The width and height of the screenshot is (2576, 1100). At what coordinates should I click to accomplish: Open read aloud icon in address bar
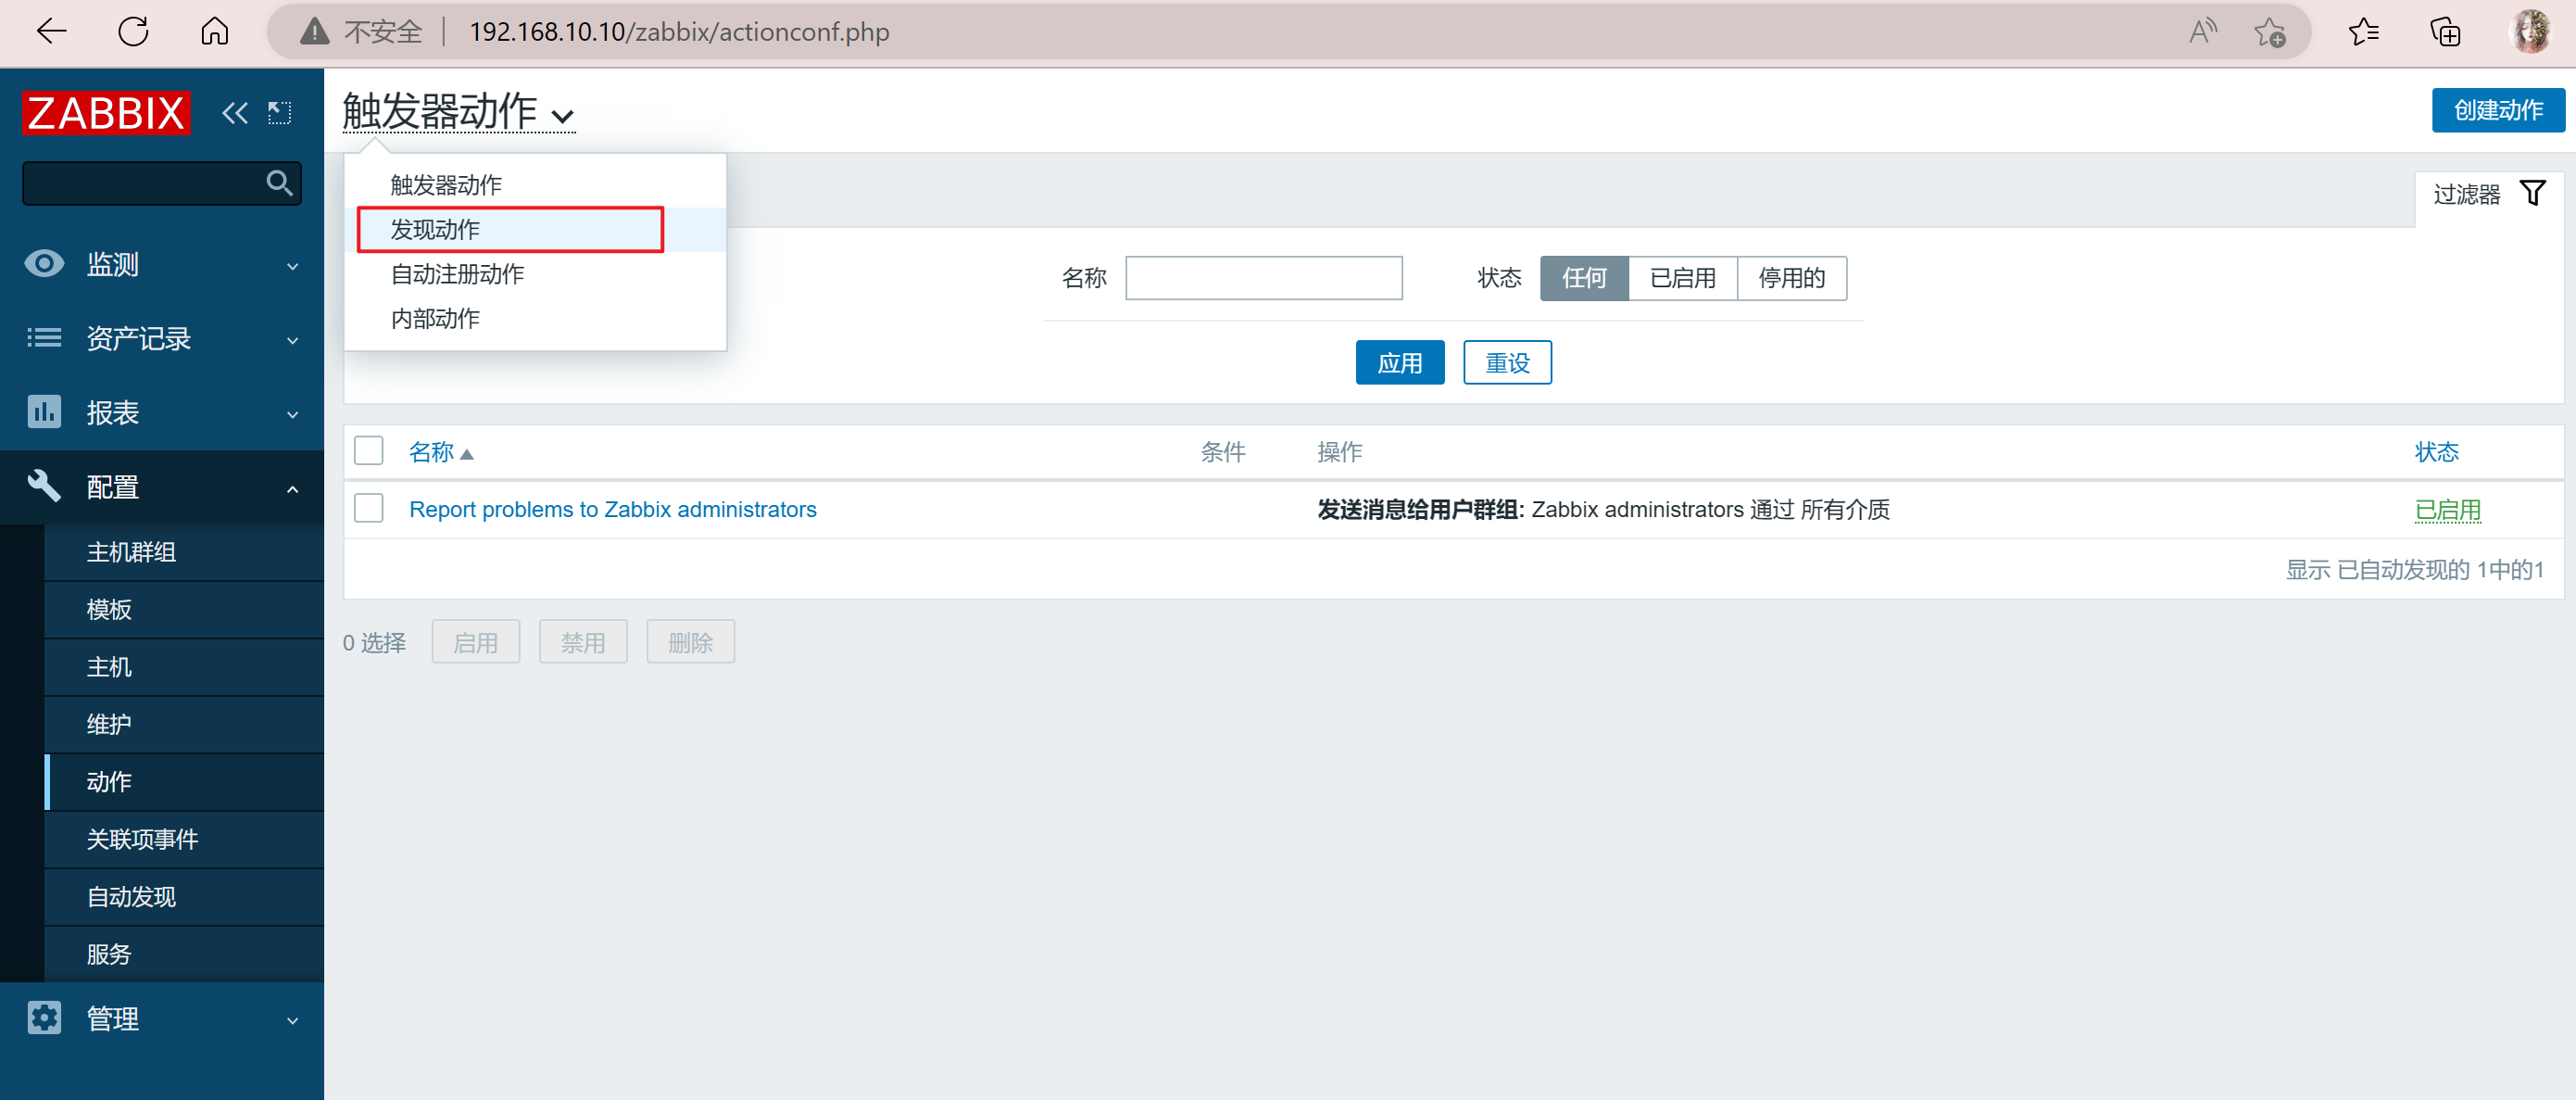tap(2203, 32)
